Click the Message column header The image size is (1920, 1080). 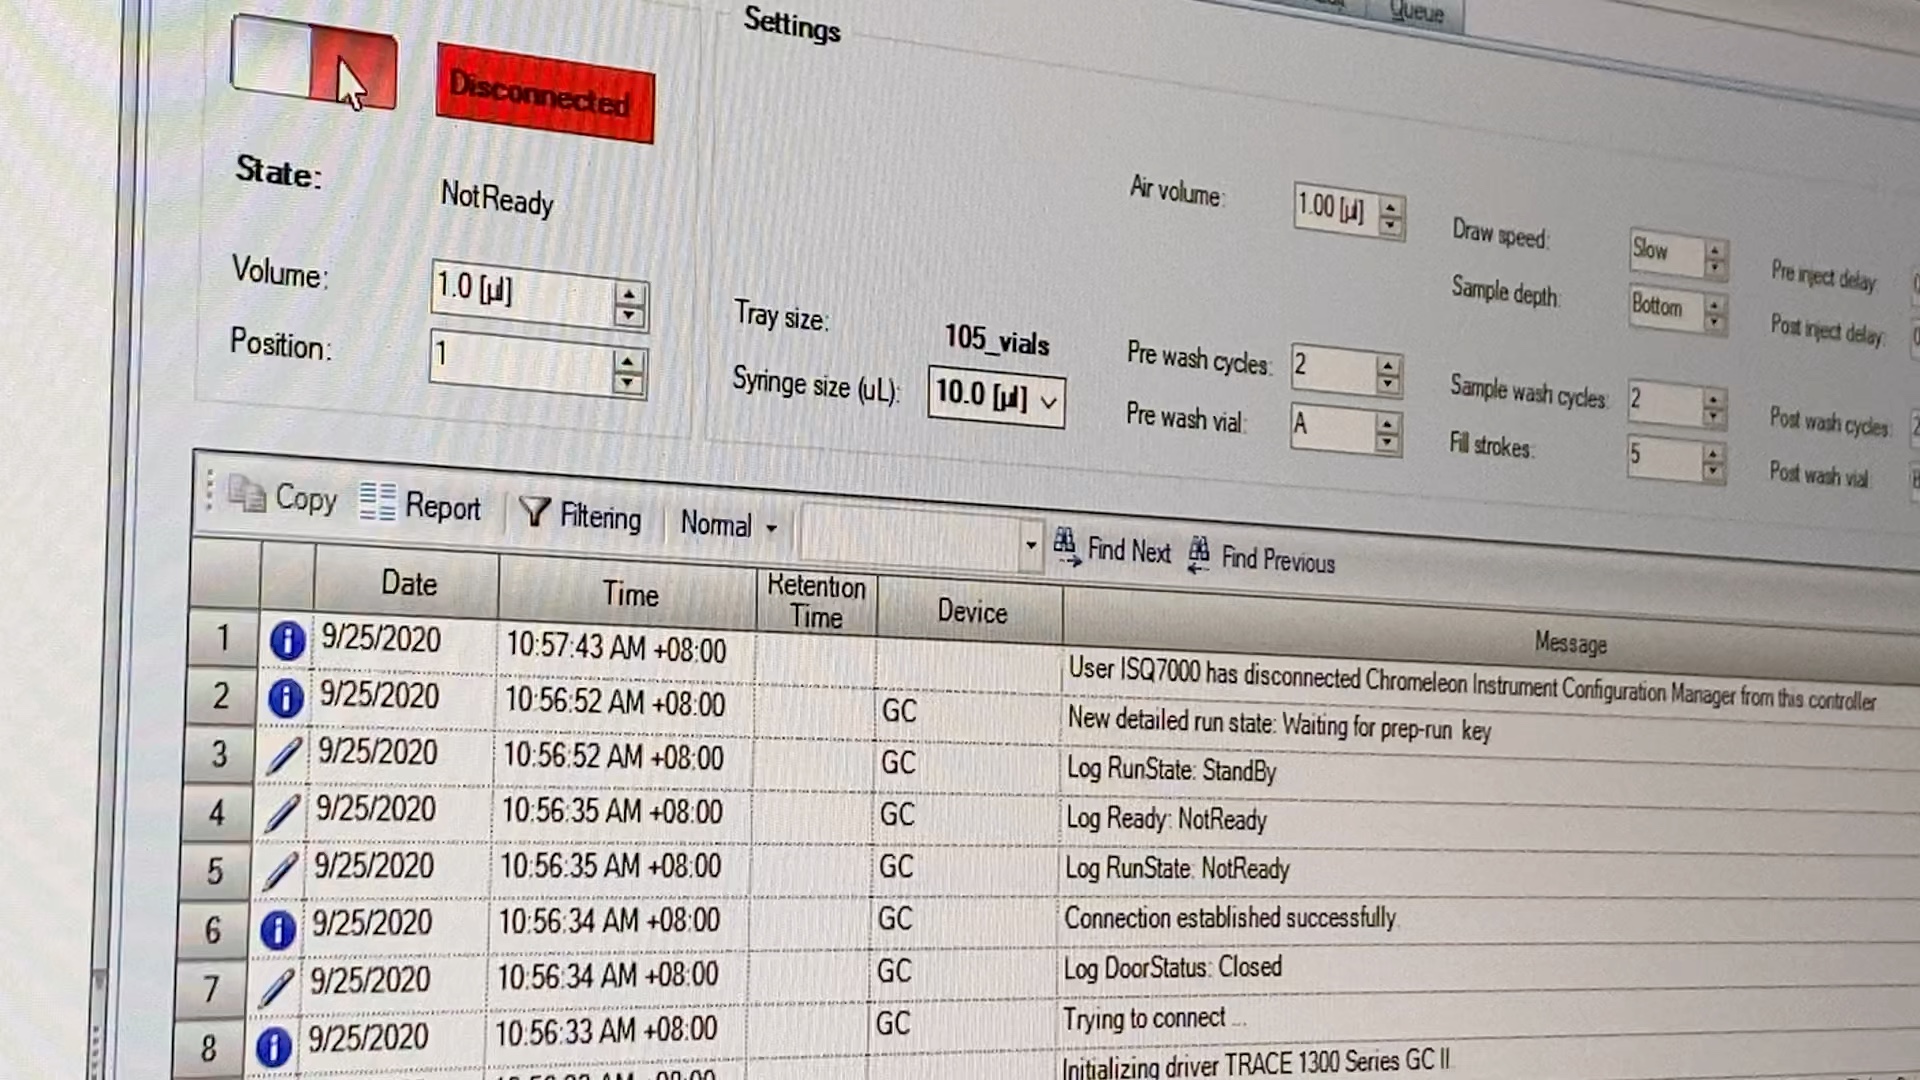(1570, 644)
